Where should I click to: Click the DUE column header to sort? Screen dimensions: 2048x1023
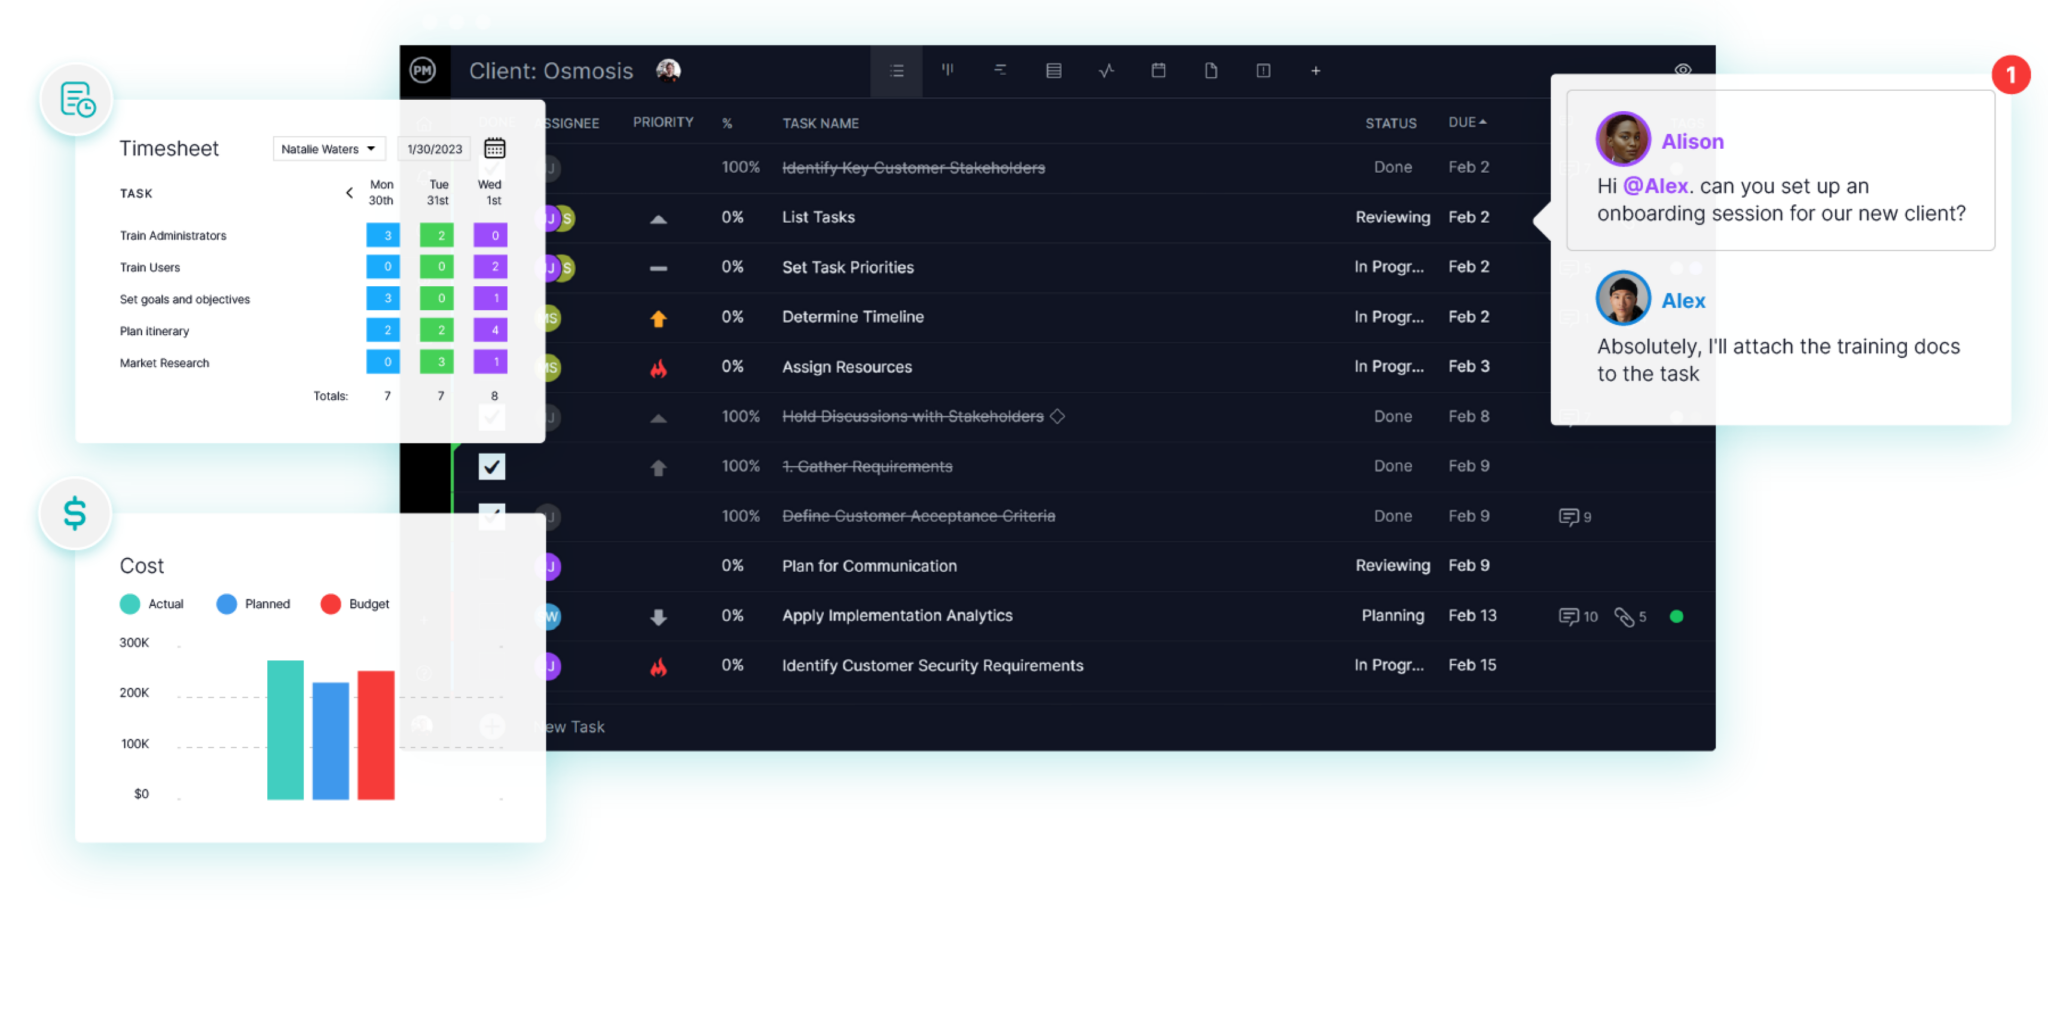[x=1466, y=122]
